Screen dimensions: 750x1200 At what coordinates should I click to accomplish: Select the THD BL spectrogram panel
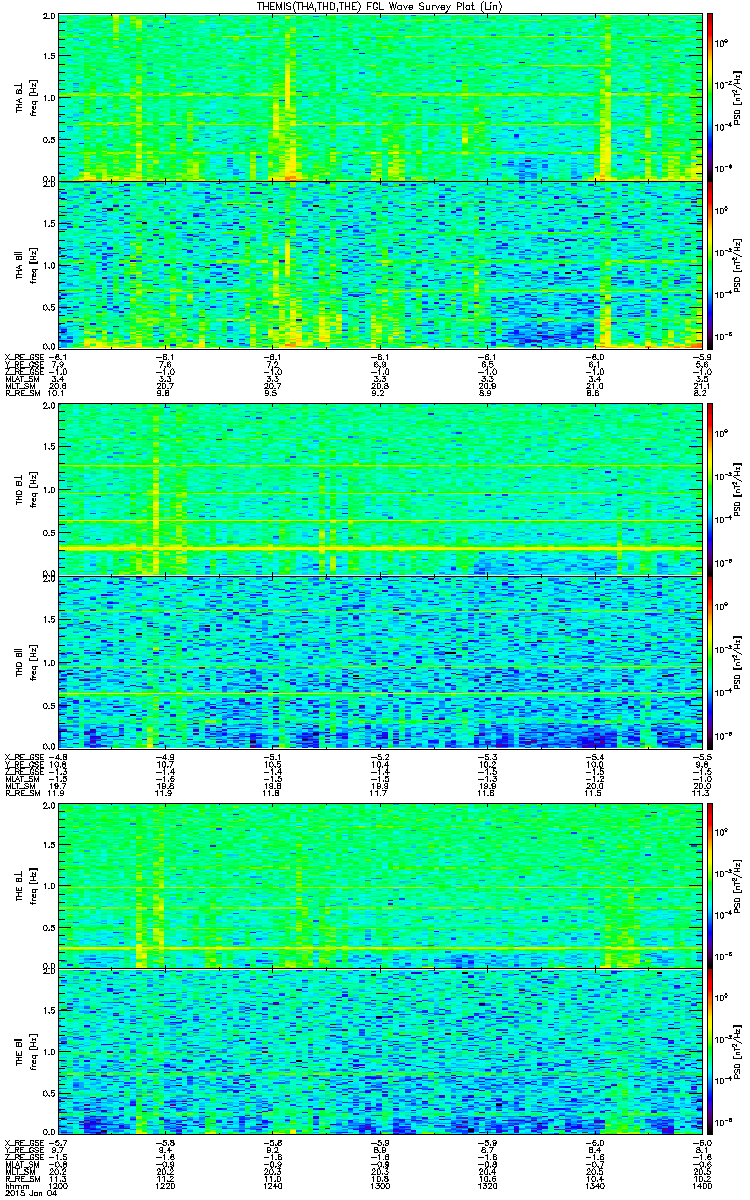coord(380,489)
